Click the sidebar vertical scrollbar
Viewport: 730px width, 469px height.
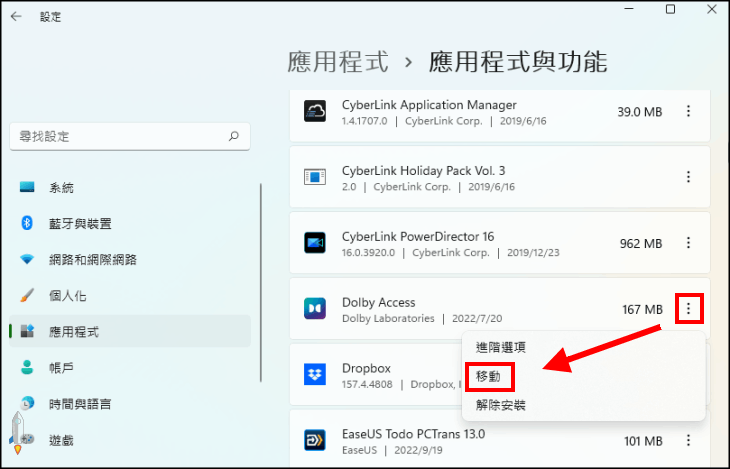click(x=261, y=283)
